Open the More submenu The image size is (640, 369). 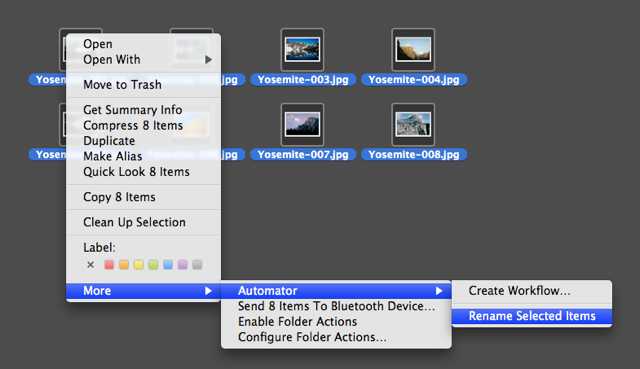(x=143, y=291)
